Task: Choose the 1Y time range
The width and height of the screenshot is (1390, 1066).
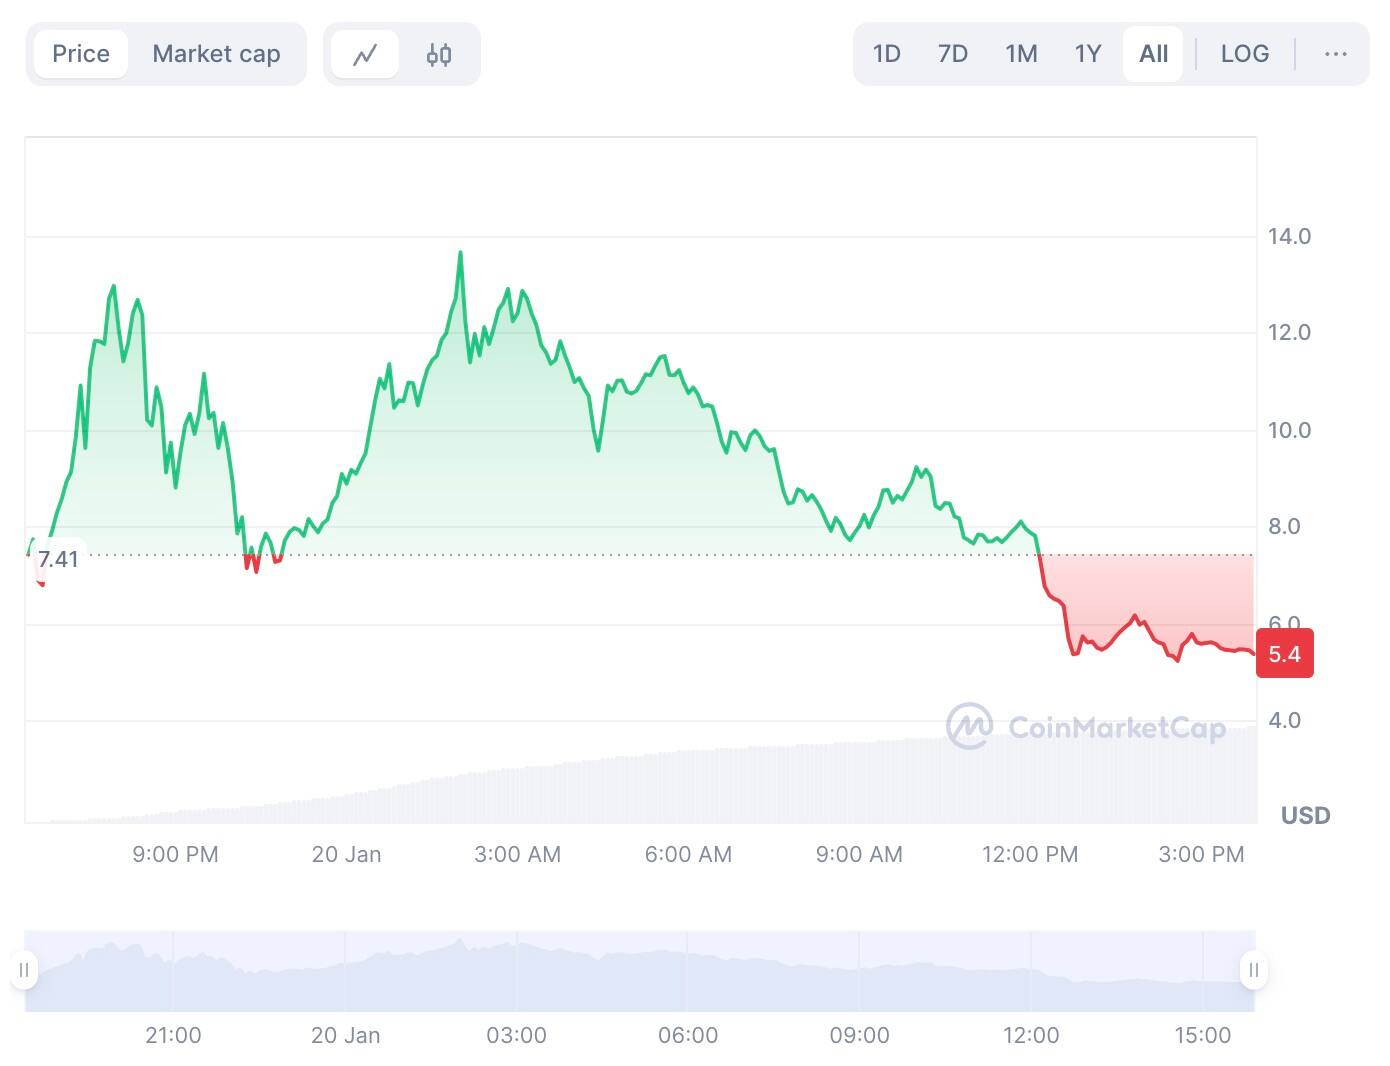Action: [1088, 54]
